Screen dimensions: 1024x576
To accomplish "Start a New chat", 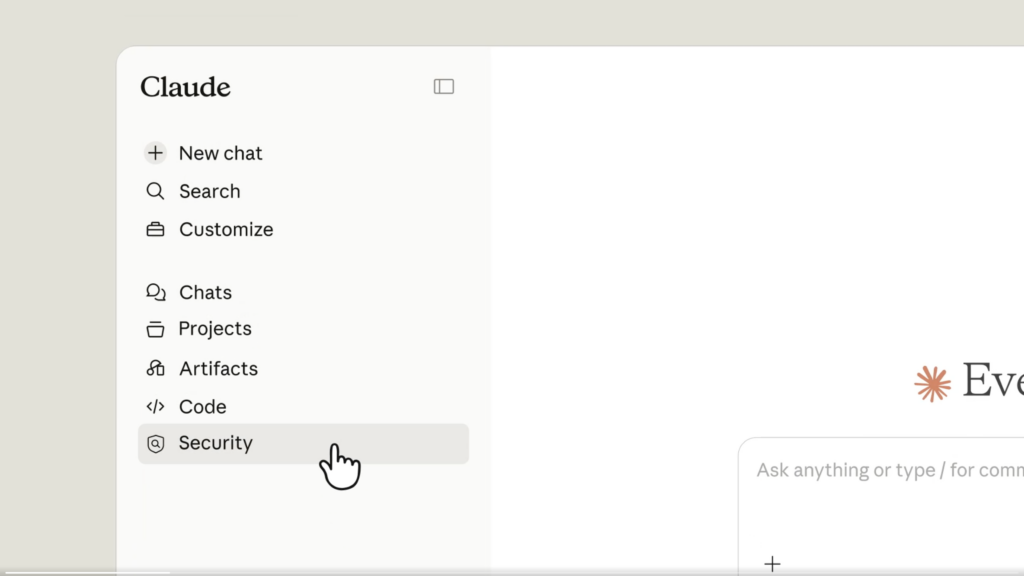I will pyautogui.click(x=221, y=153).
